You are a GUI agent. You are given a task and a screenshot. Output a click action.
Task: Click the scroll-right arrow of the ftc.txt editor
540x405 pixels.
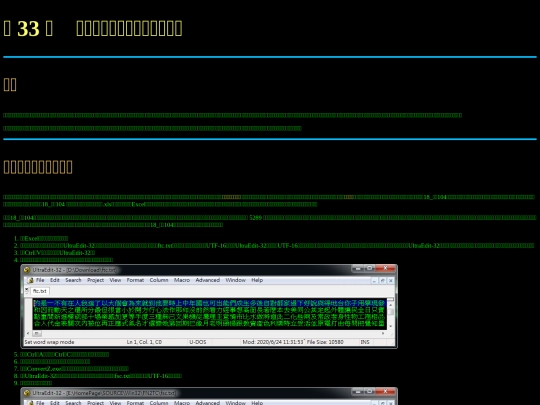pyautogui.click(x=383, y=333)
